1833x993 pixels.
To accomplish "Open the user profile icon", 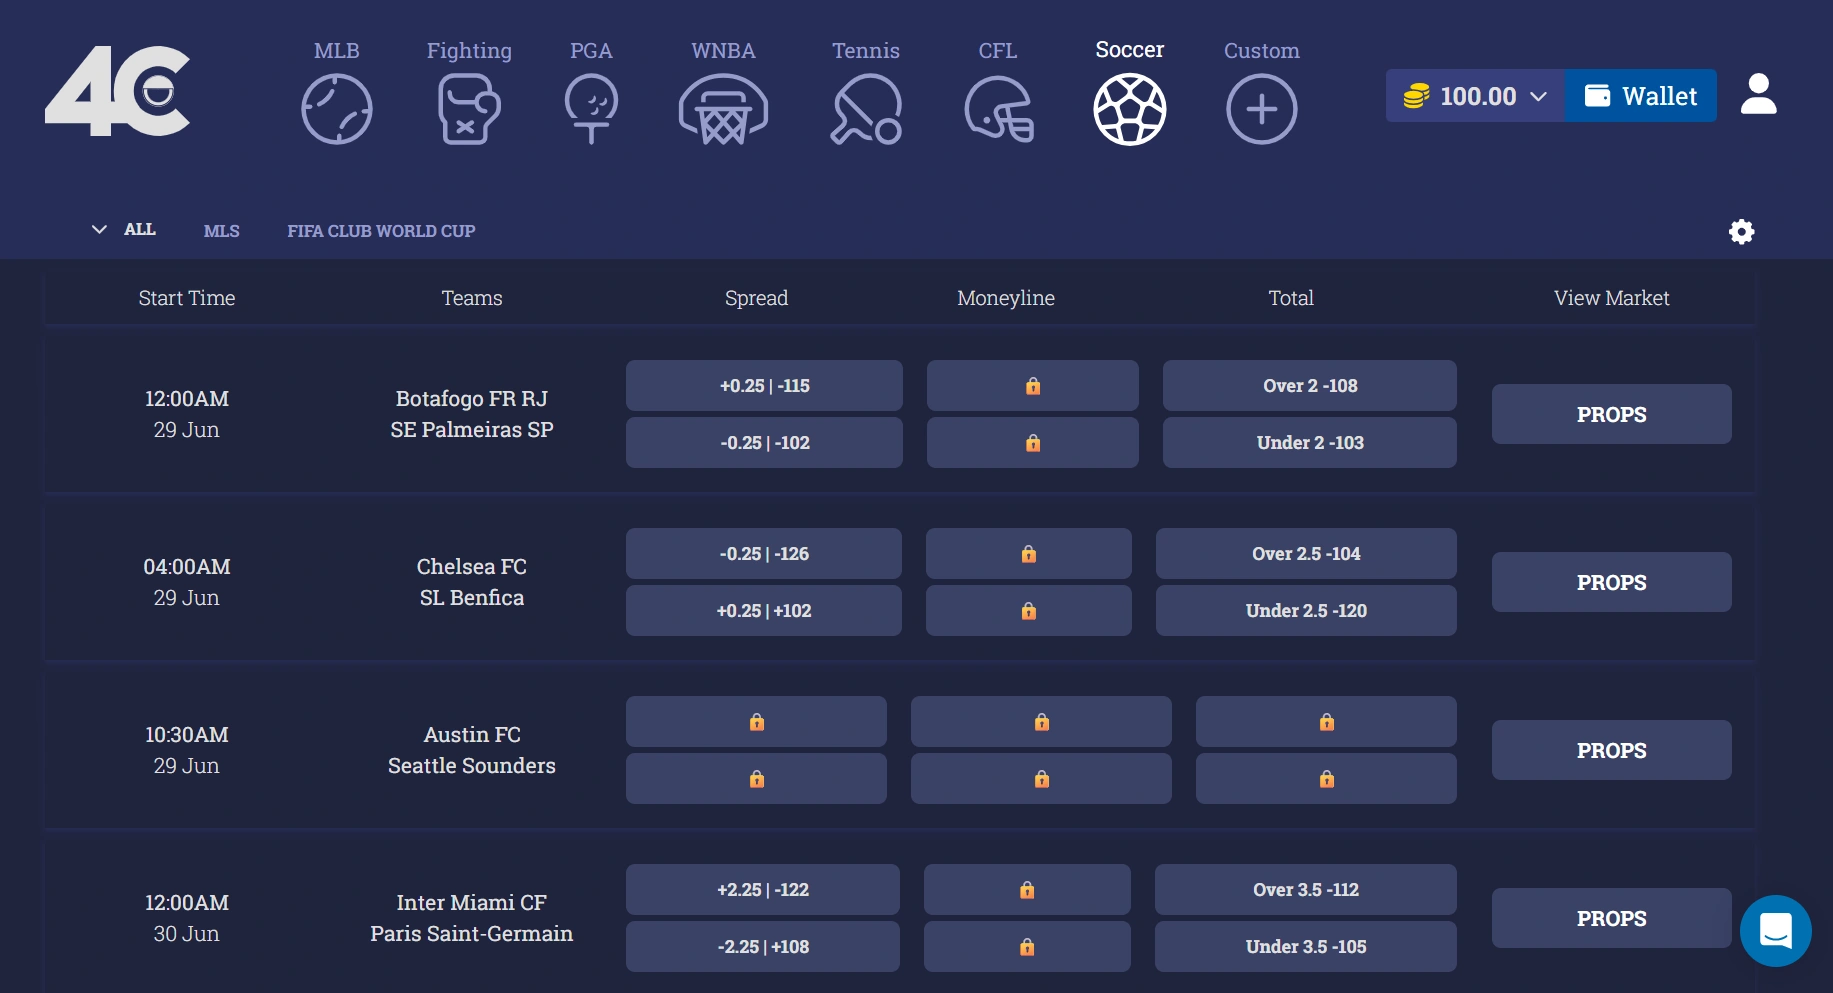I will (x=1758, y=95).
